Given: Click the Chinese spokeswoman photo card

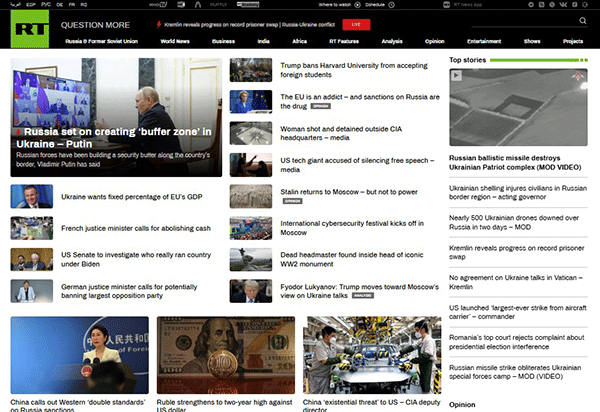Looking at the screenshot, I should click(x=80, y=355).
